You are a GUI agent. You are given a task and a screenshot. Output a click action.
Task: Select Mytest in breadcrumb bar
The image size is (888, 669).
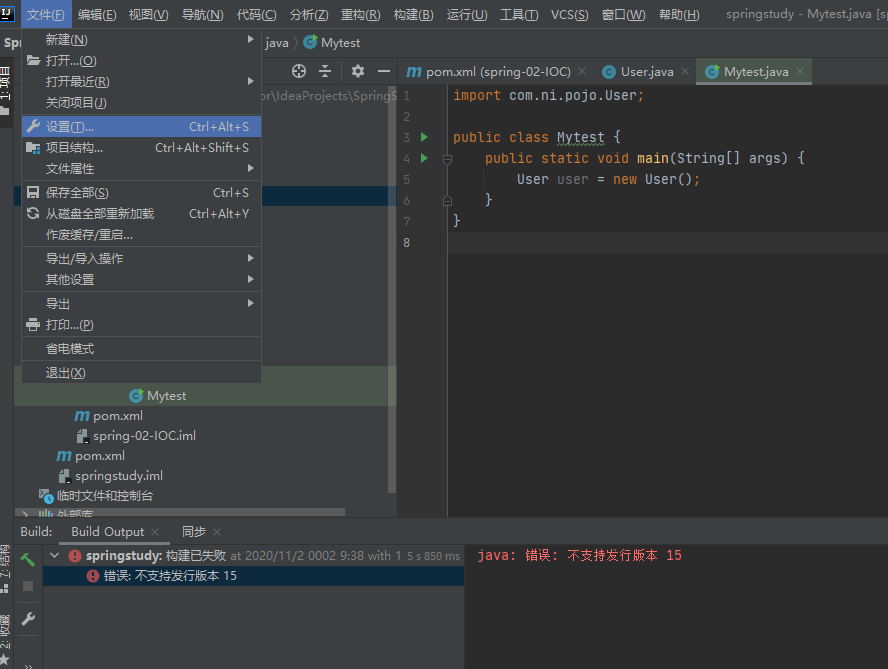point(332,42)
